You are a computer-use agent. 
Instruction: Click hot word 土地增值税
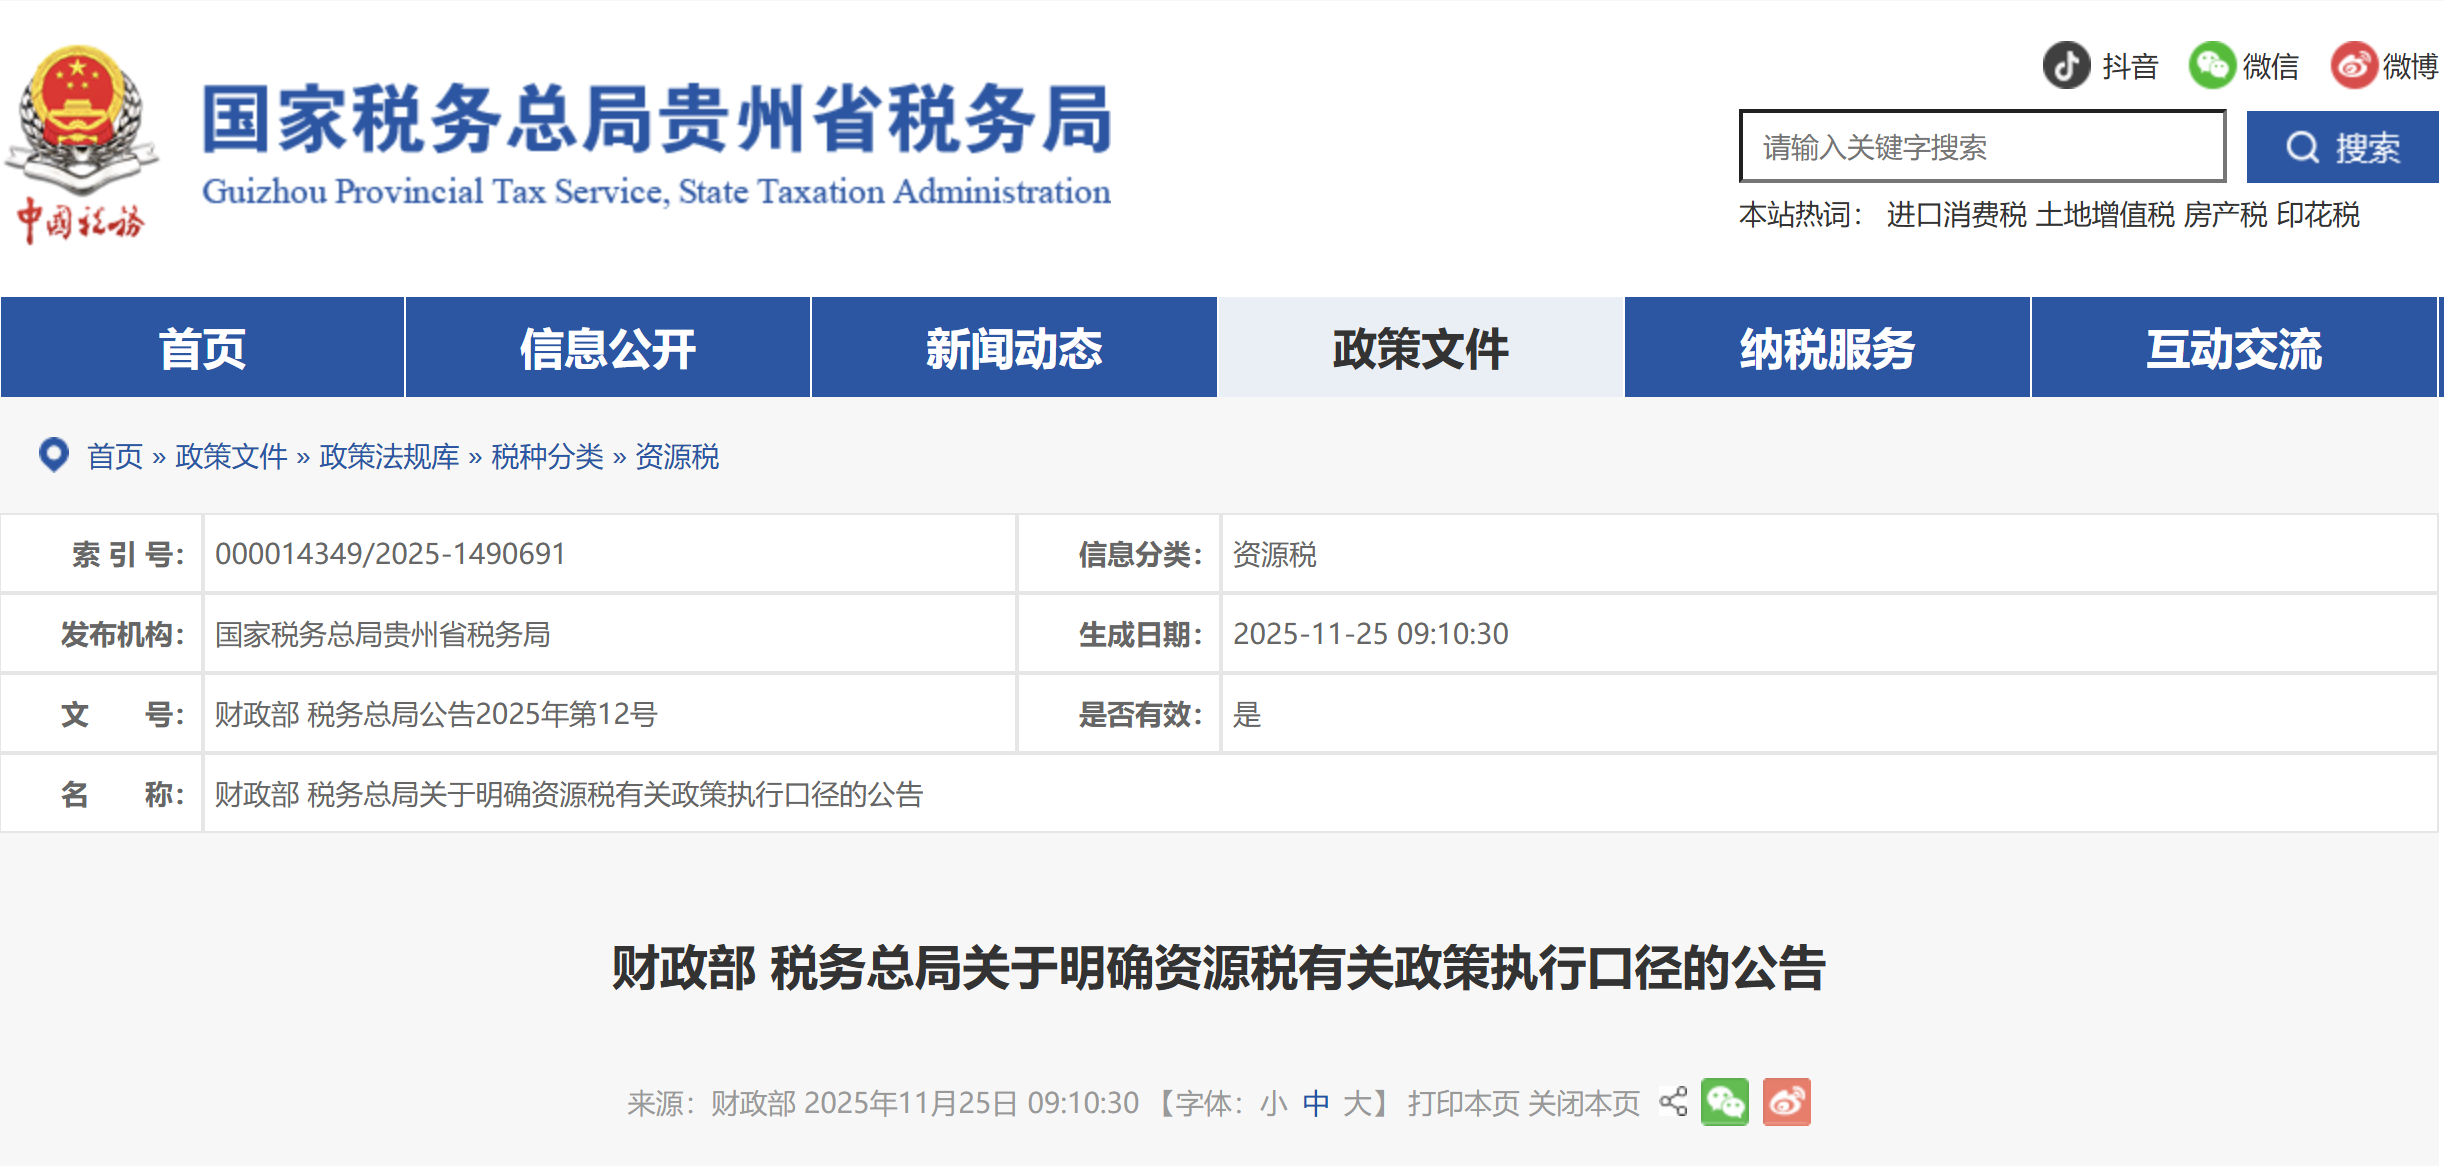click(2105, 214)
